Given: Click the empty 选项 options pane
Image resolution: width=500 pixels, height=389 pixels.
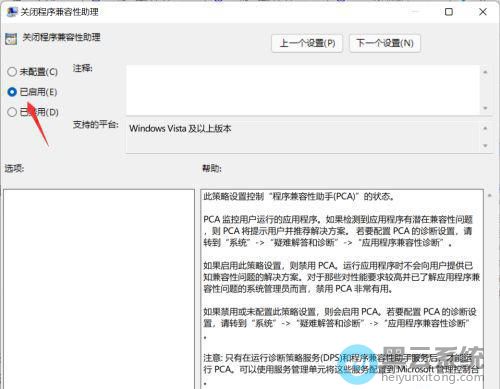Looking at the screenshot, I should 99,289.
